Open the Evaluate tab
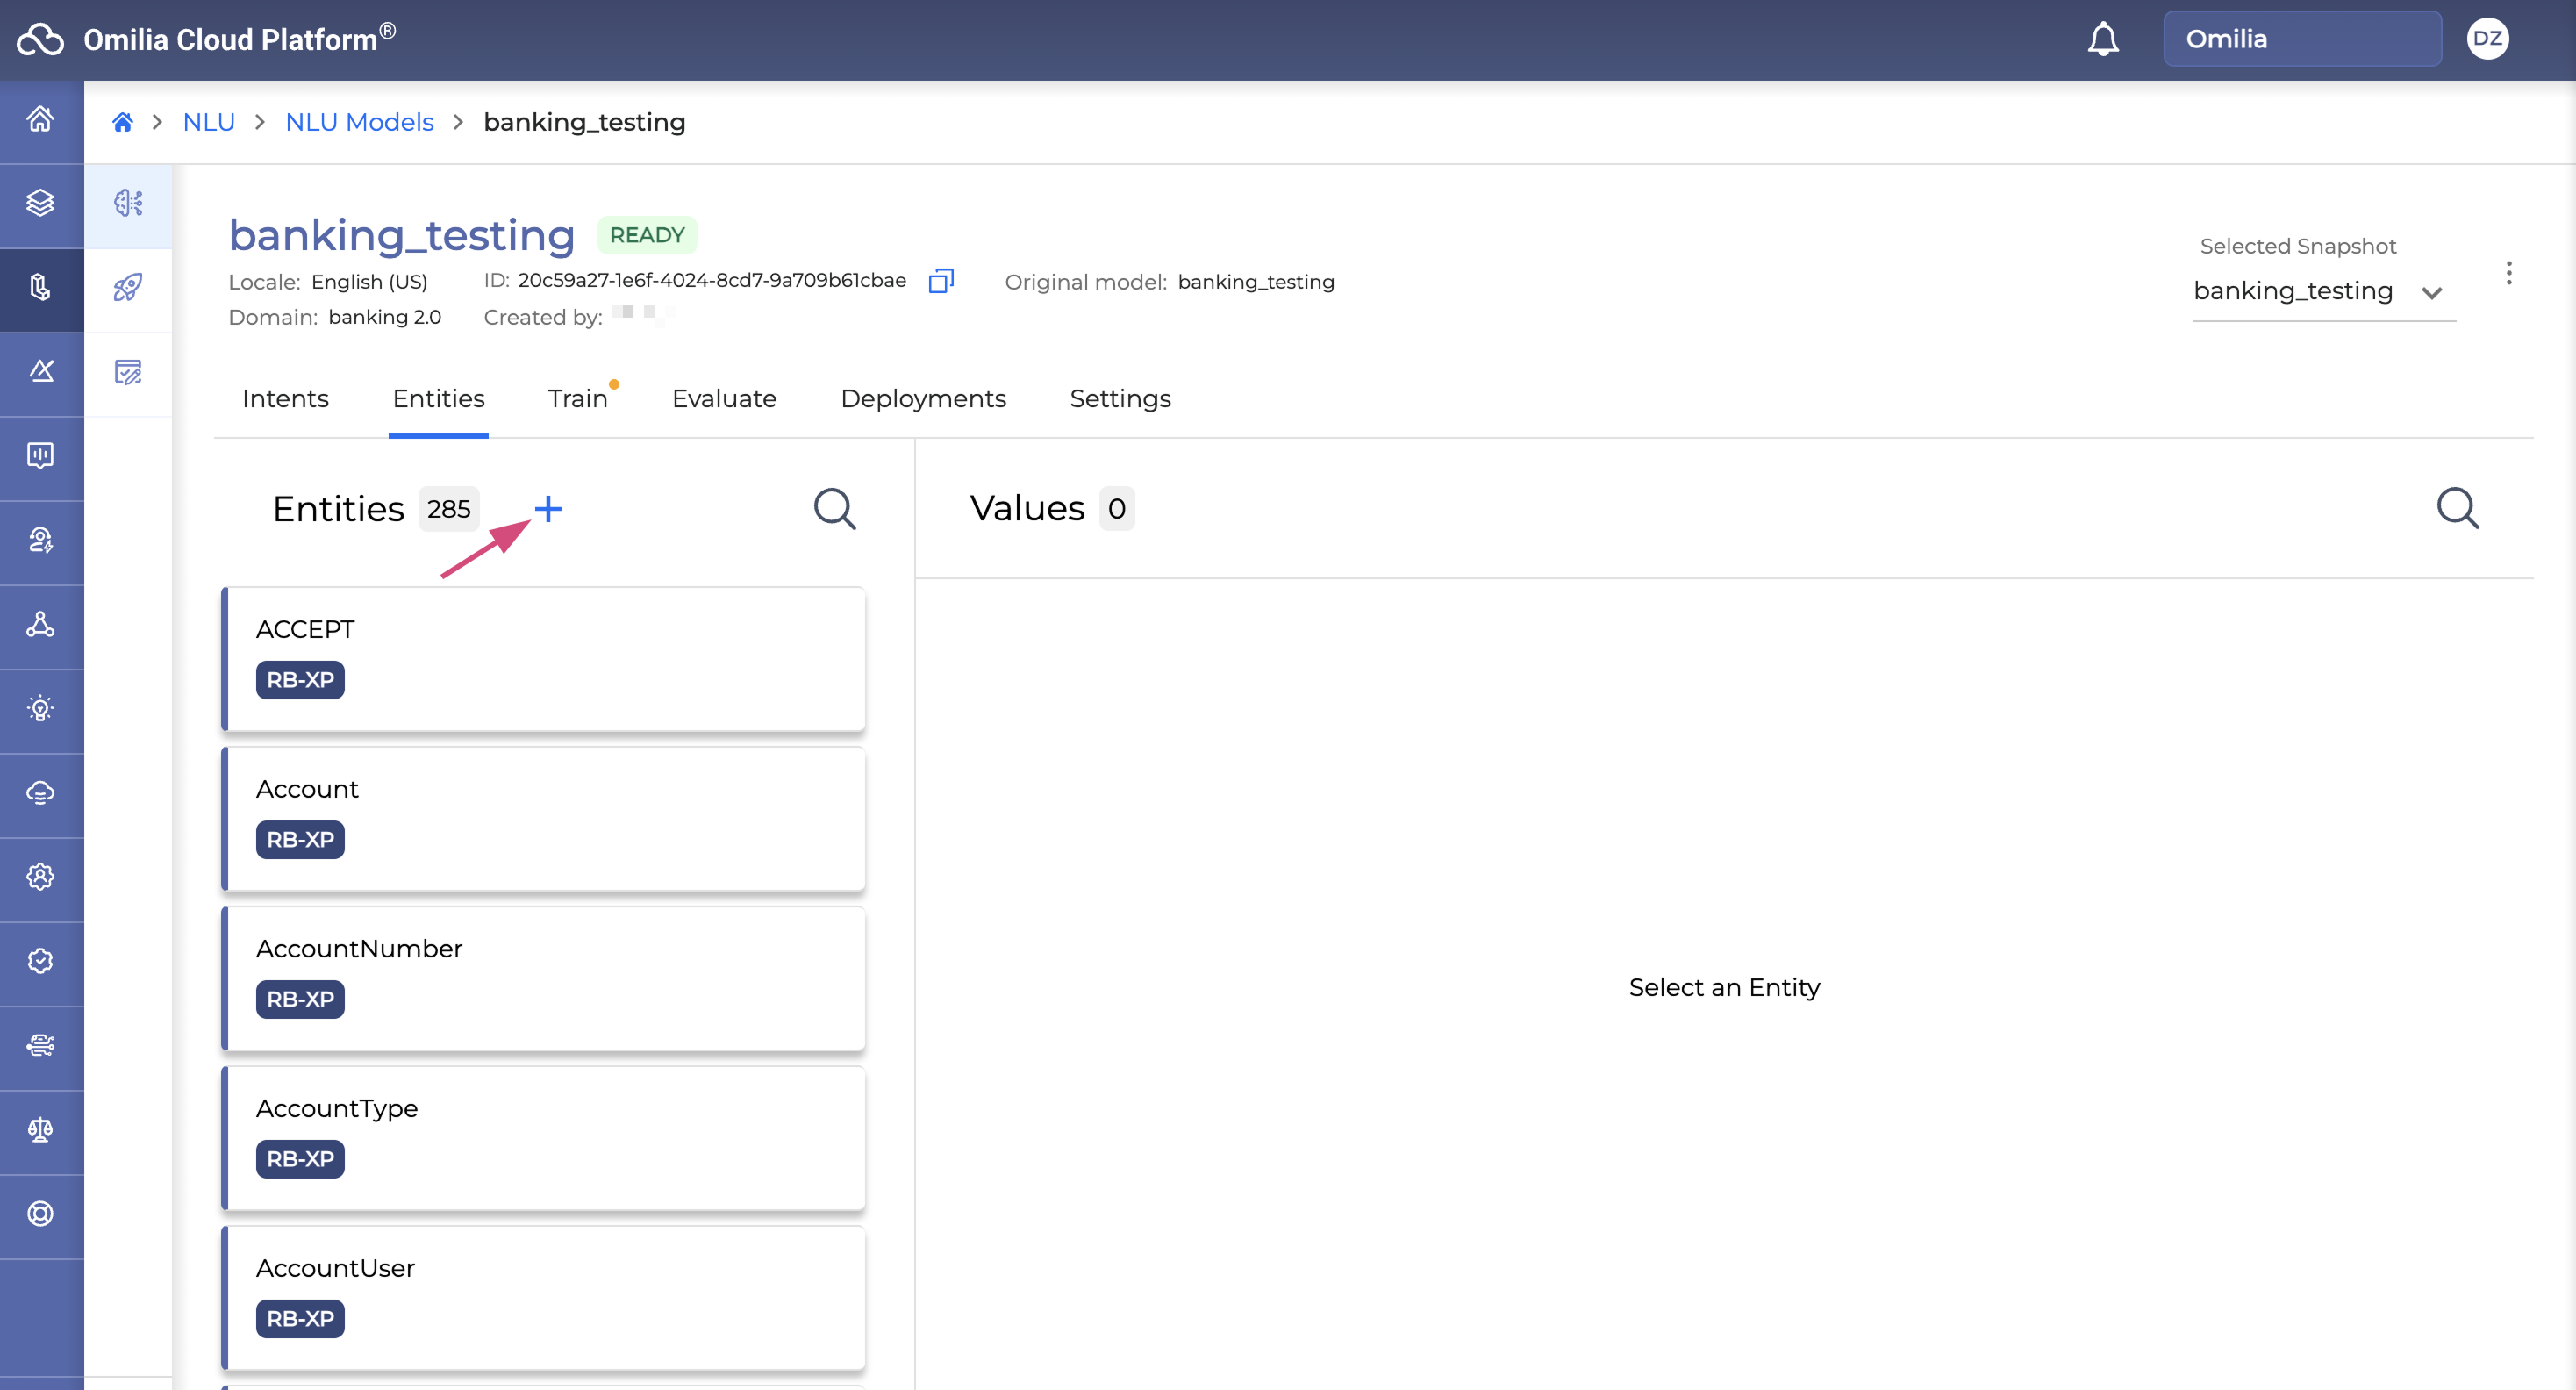Viewport: 2576px width, 1390px height. click(x=724, y=398)
